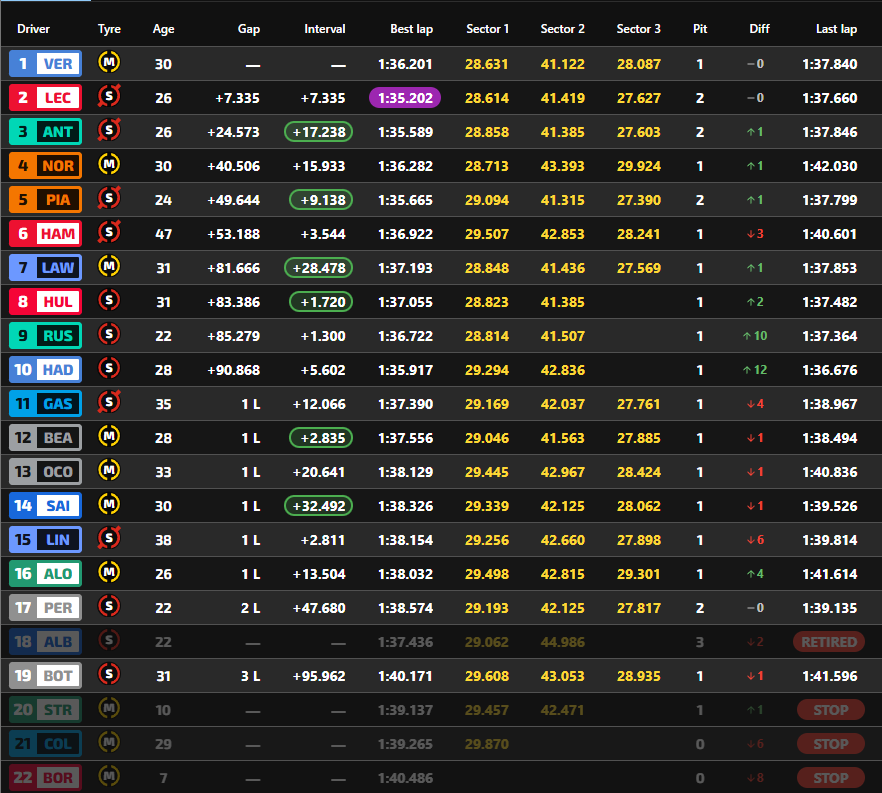Click HAD's position gain of 12
Screen dimensions: 882x793
click(x=755, y=370)
